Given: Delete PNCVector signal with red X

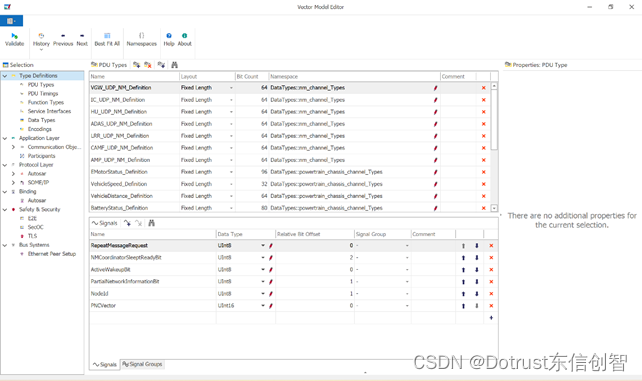Looking at the screenshot, I should 491,306.
